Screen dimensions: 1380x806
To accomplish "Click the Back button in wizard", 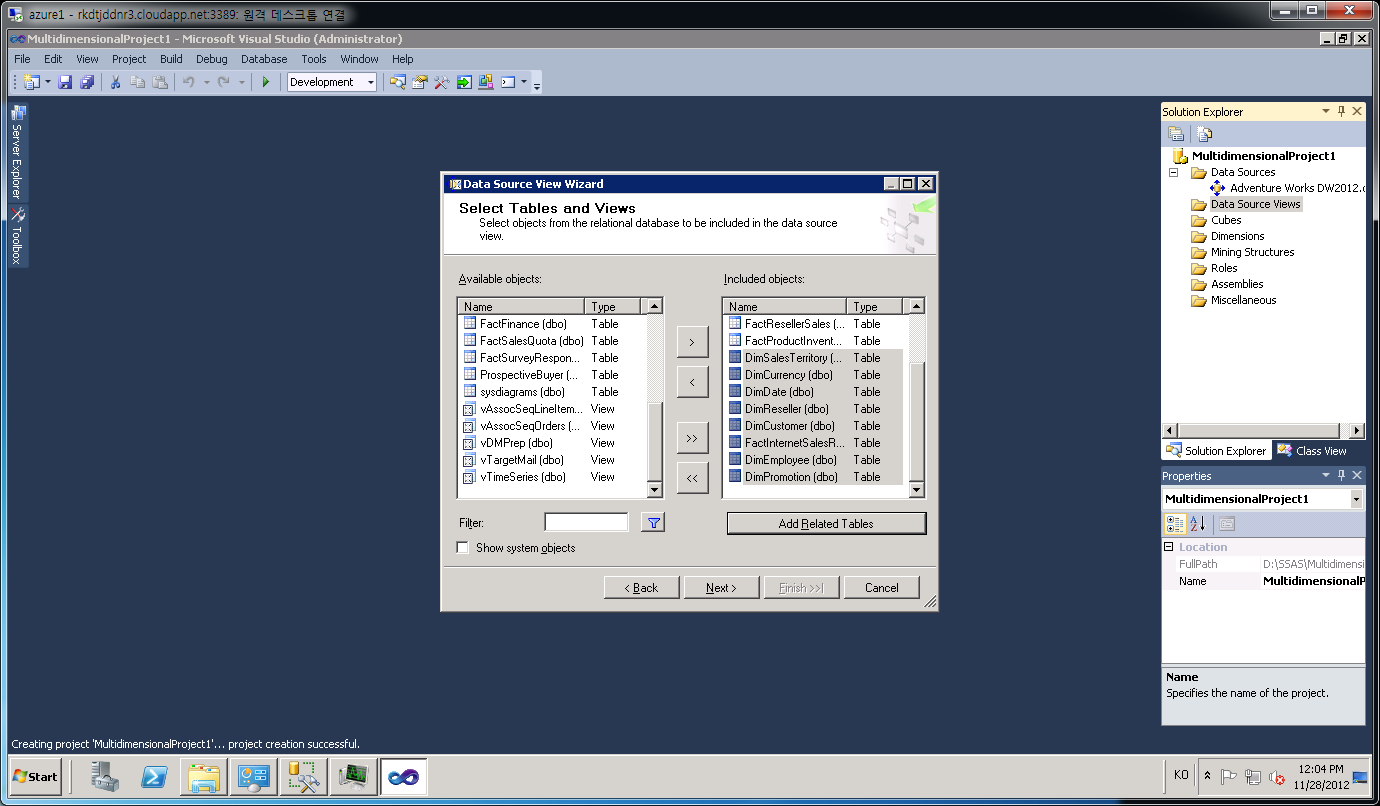I will pos(642,588).
